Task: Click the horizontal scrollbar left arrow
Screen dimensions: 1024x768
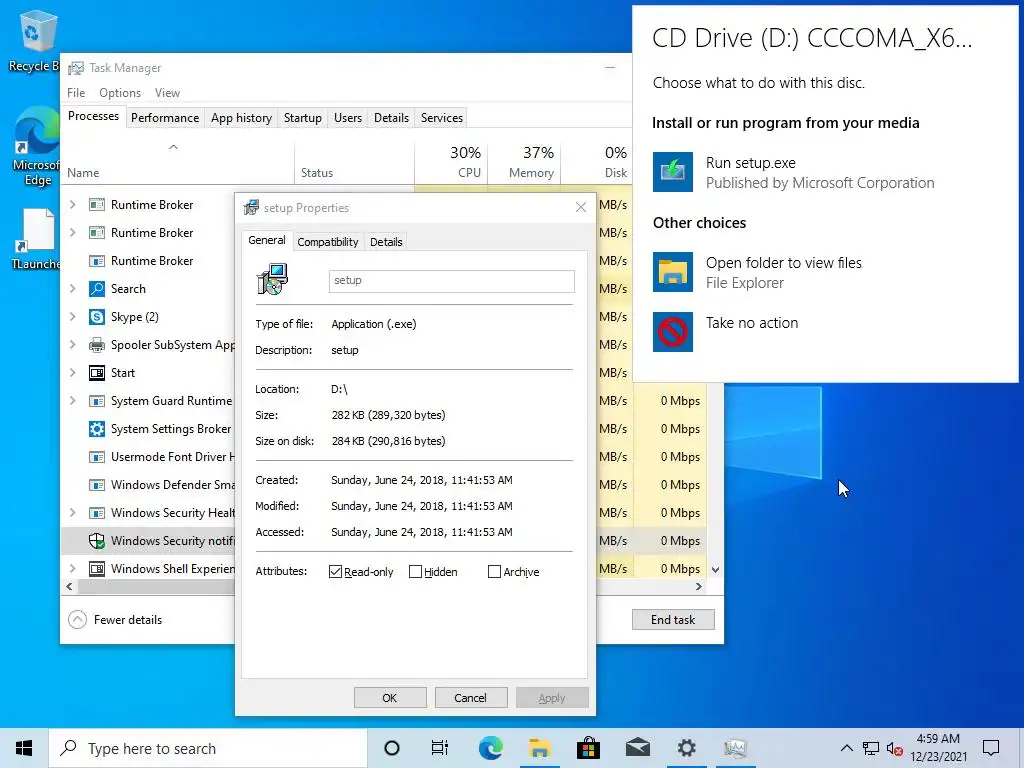Action: click(69, 586)
